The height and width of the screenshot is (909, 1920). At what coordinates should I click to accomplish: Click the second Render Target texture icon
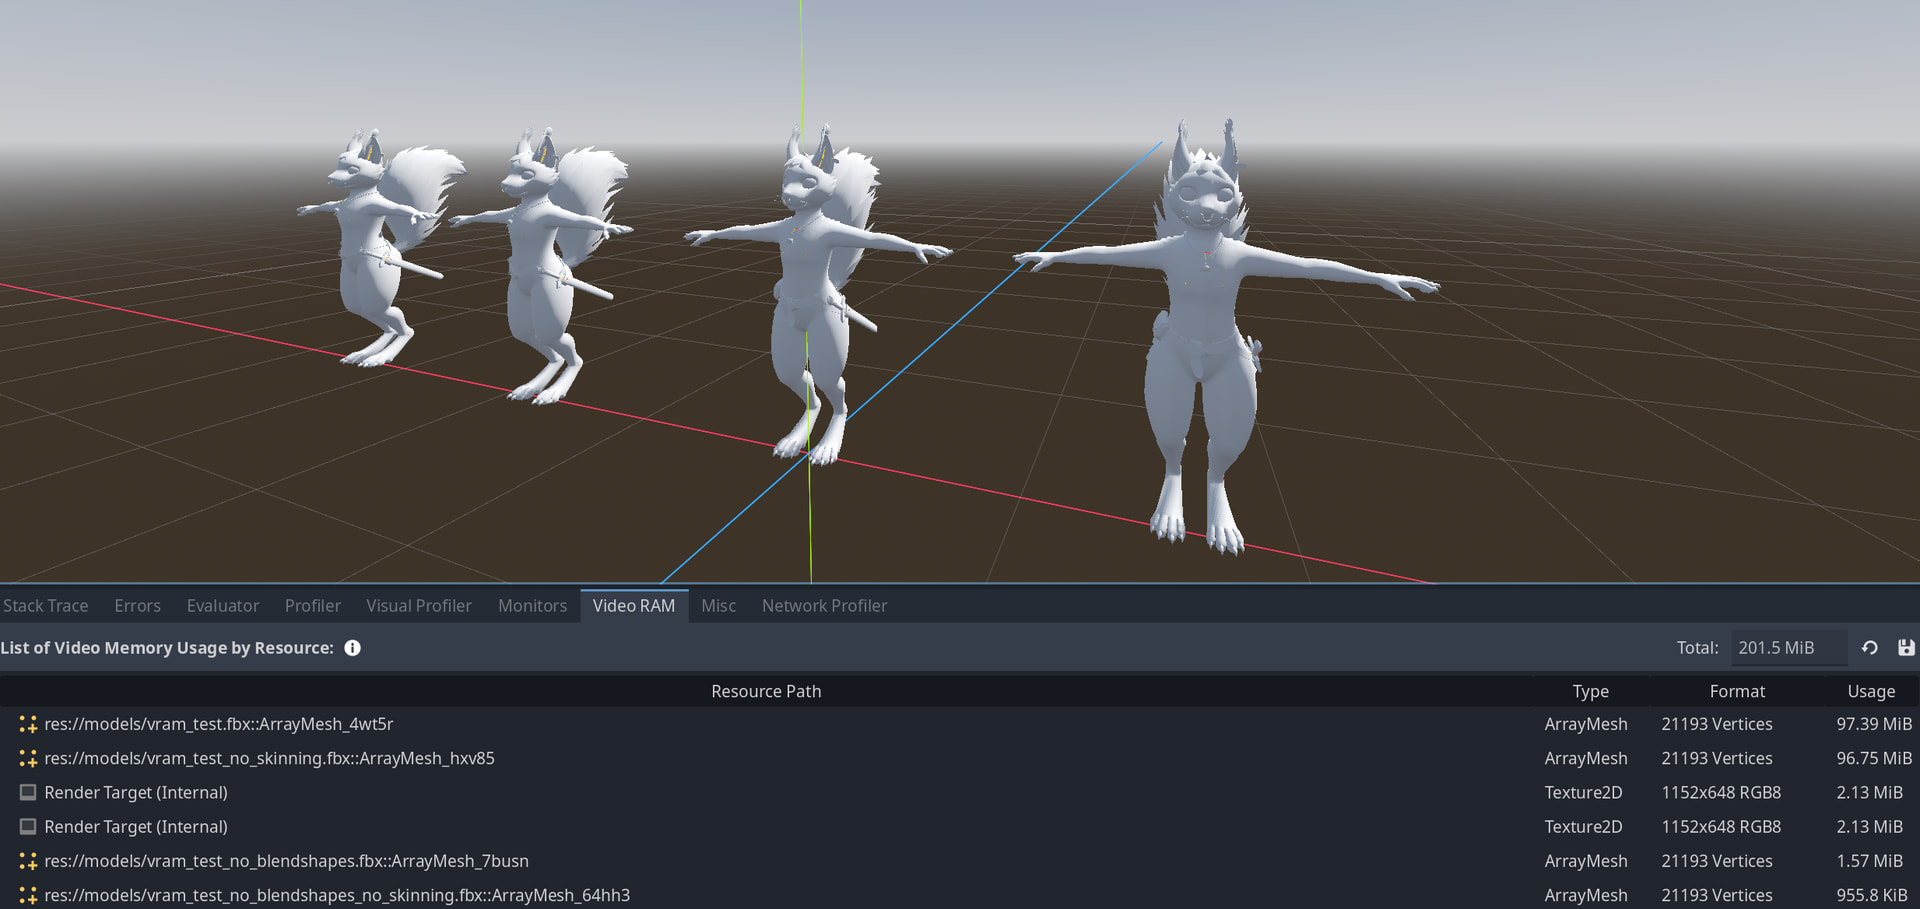coord(28,827)
